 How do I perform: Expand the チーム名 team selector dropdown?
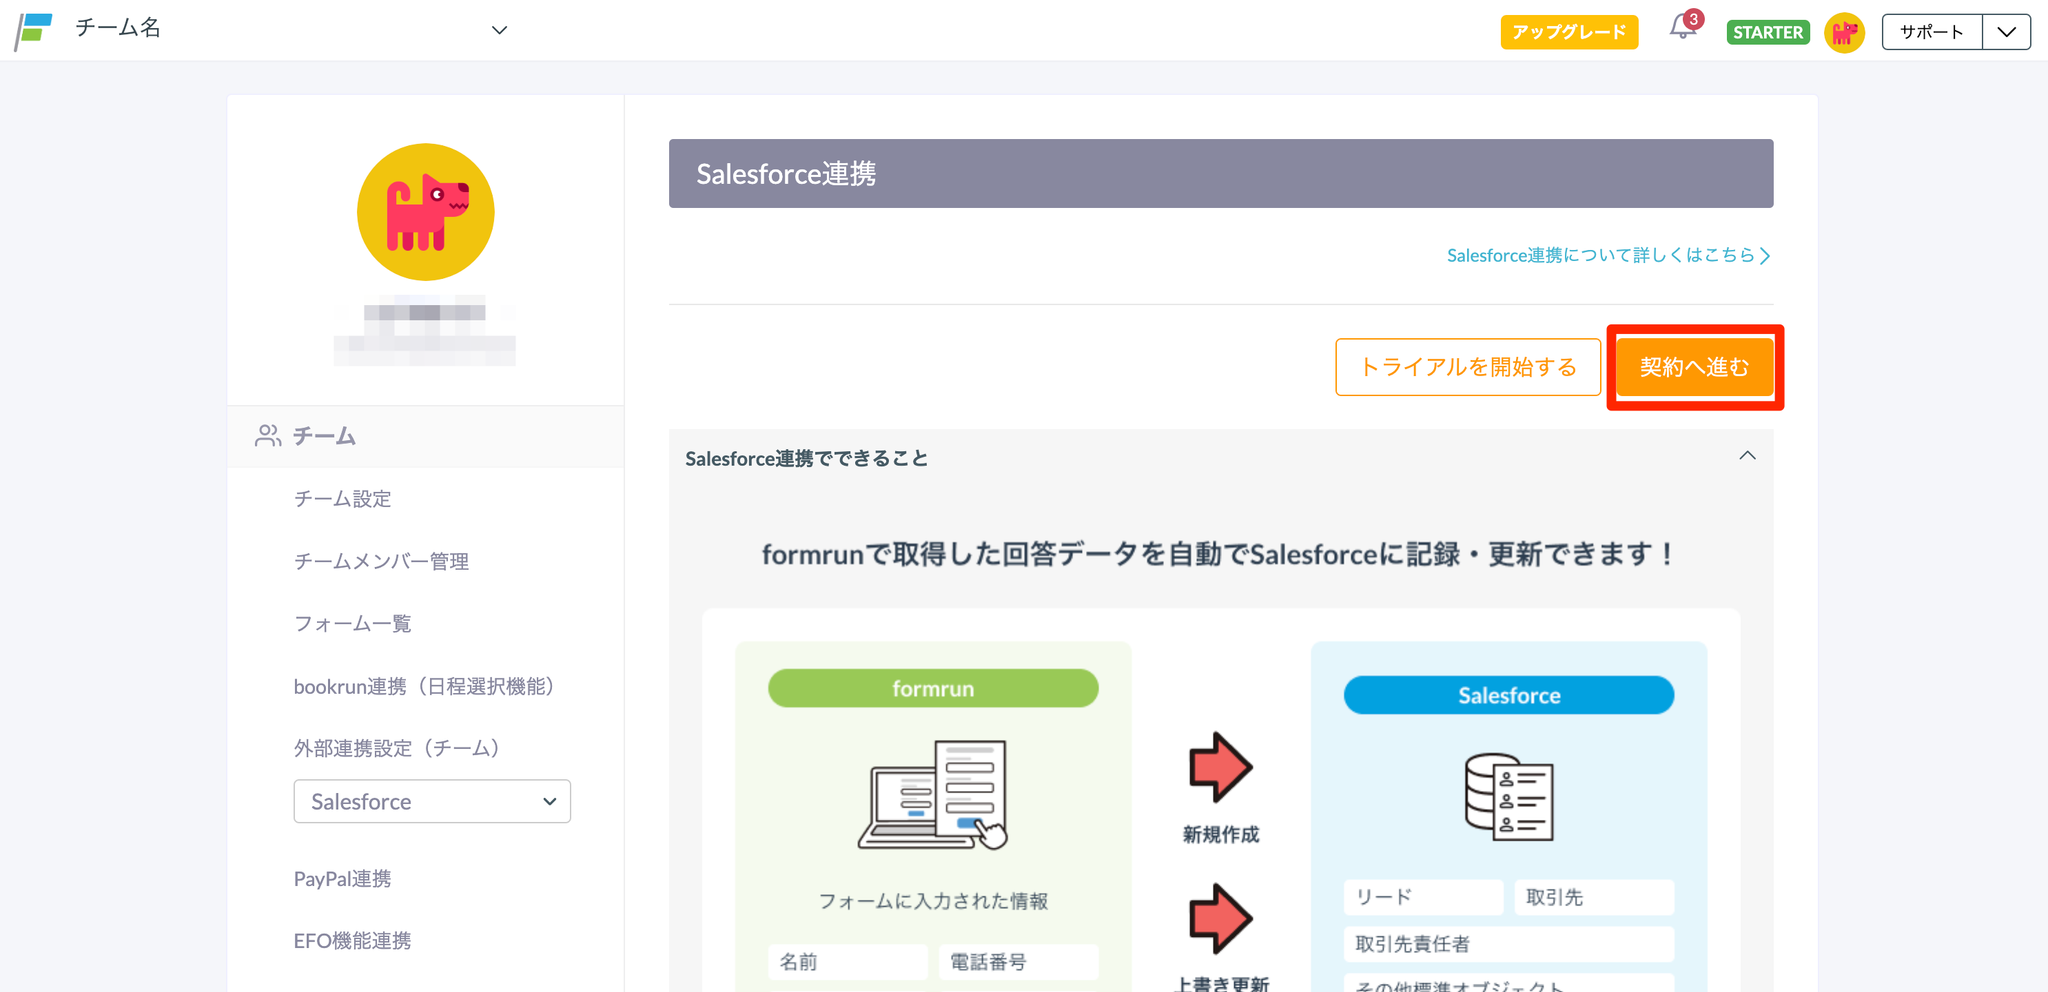click(x=499, y=30)
